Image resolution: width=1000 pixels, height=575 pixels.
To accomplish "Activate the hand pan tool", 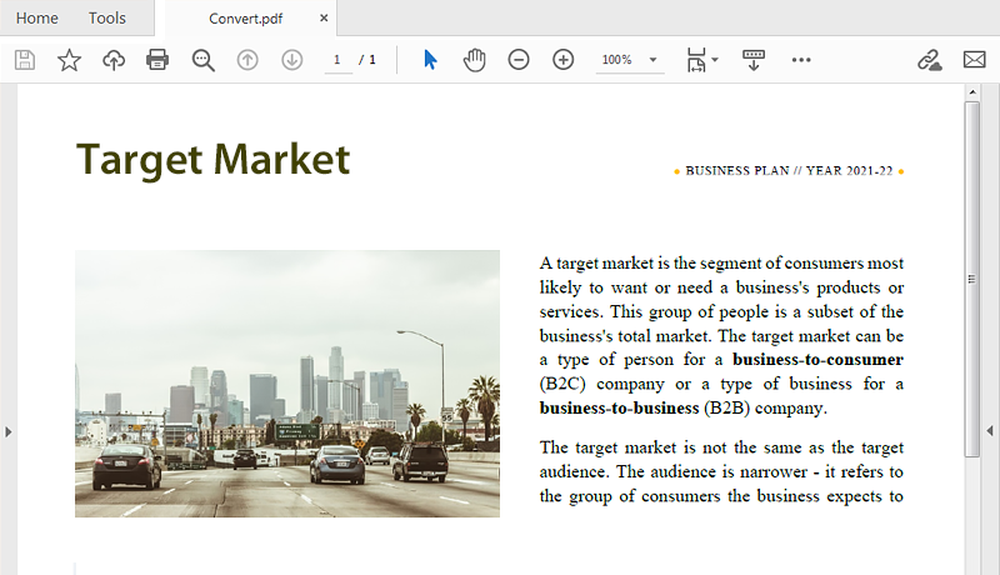I will click(x=474, y=60).
